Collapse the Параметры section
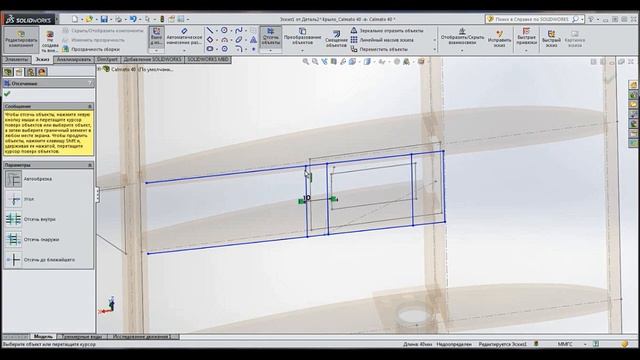 pyautogui.click(x=90, y=165)
